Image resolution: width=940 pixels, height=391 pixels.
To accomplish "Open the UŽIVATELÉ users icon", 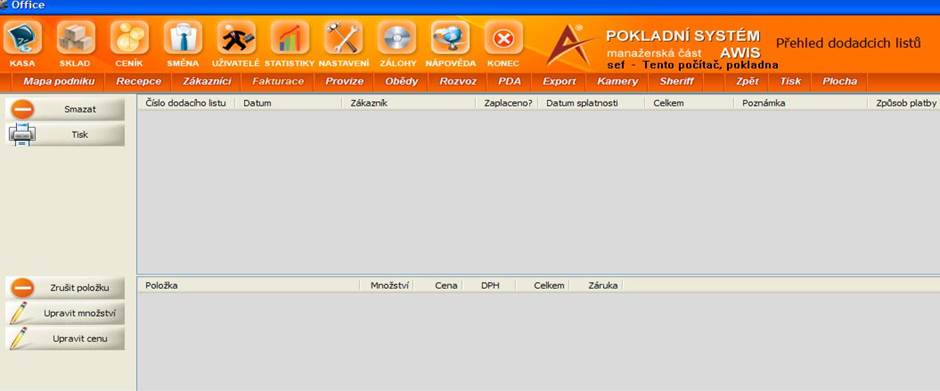I will pyautogui.click(x=236, y=38).
